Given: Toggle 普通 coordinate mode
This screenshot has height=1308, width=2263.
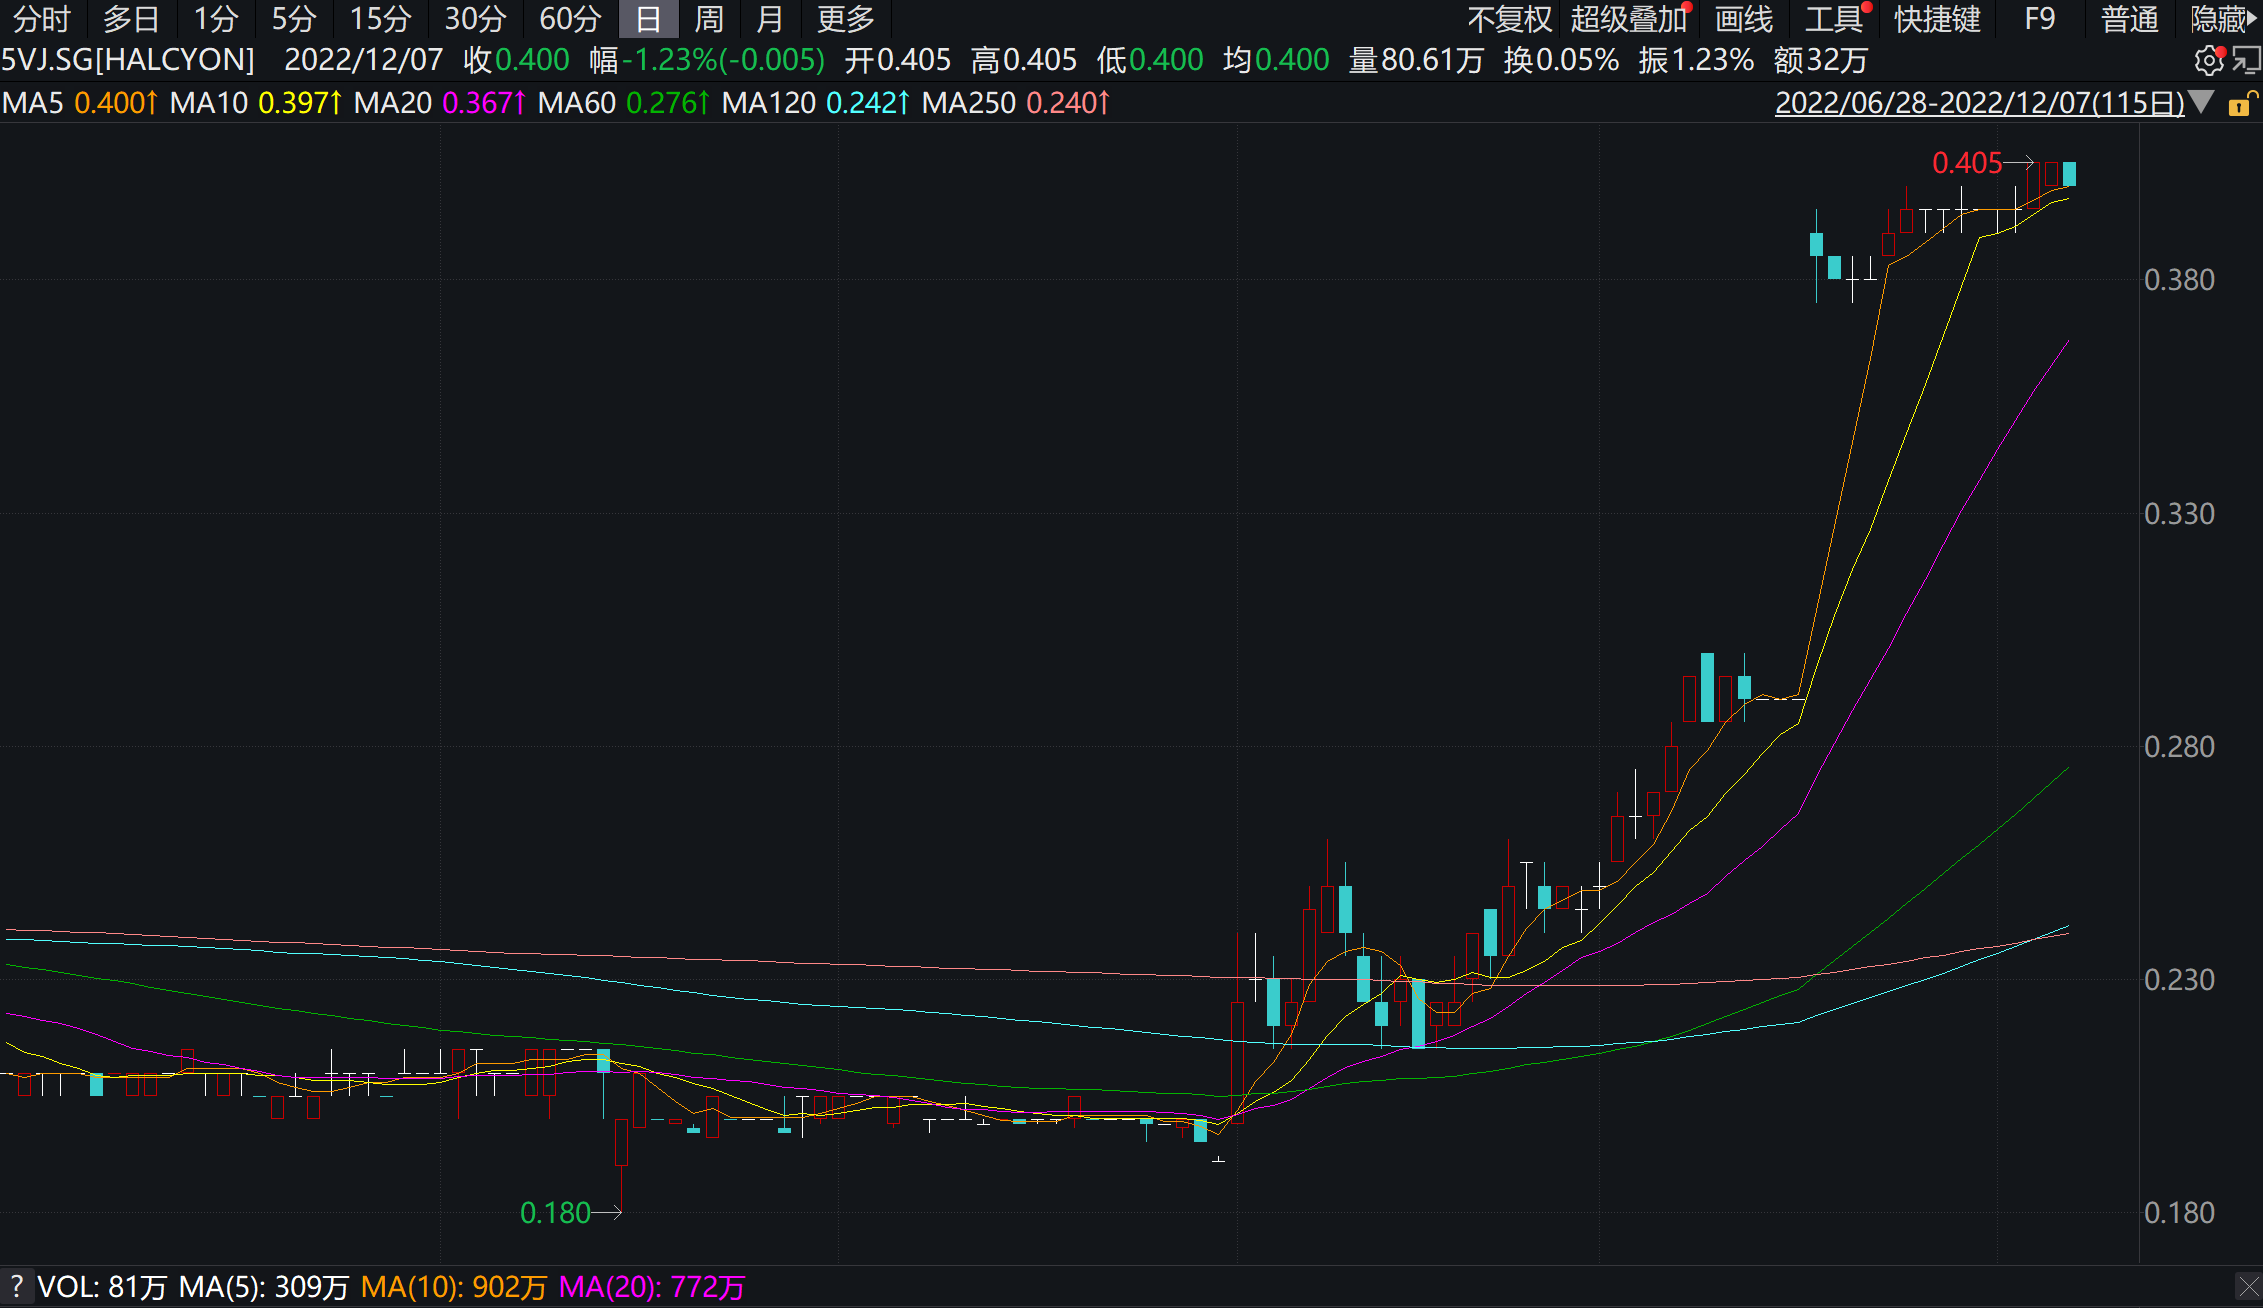Looking at the screenshot, I should coord(2129,19).
